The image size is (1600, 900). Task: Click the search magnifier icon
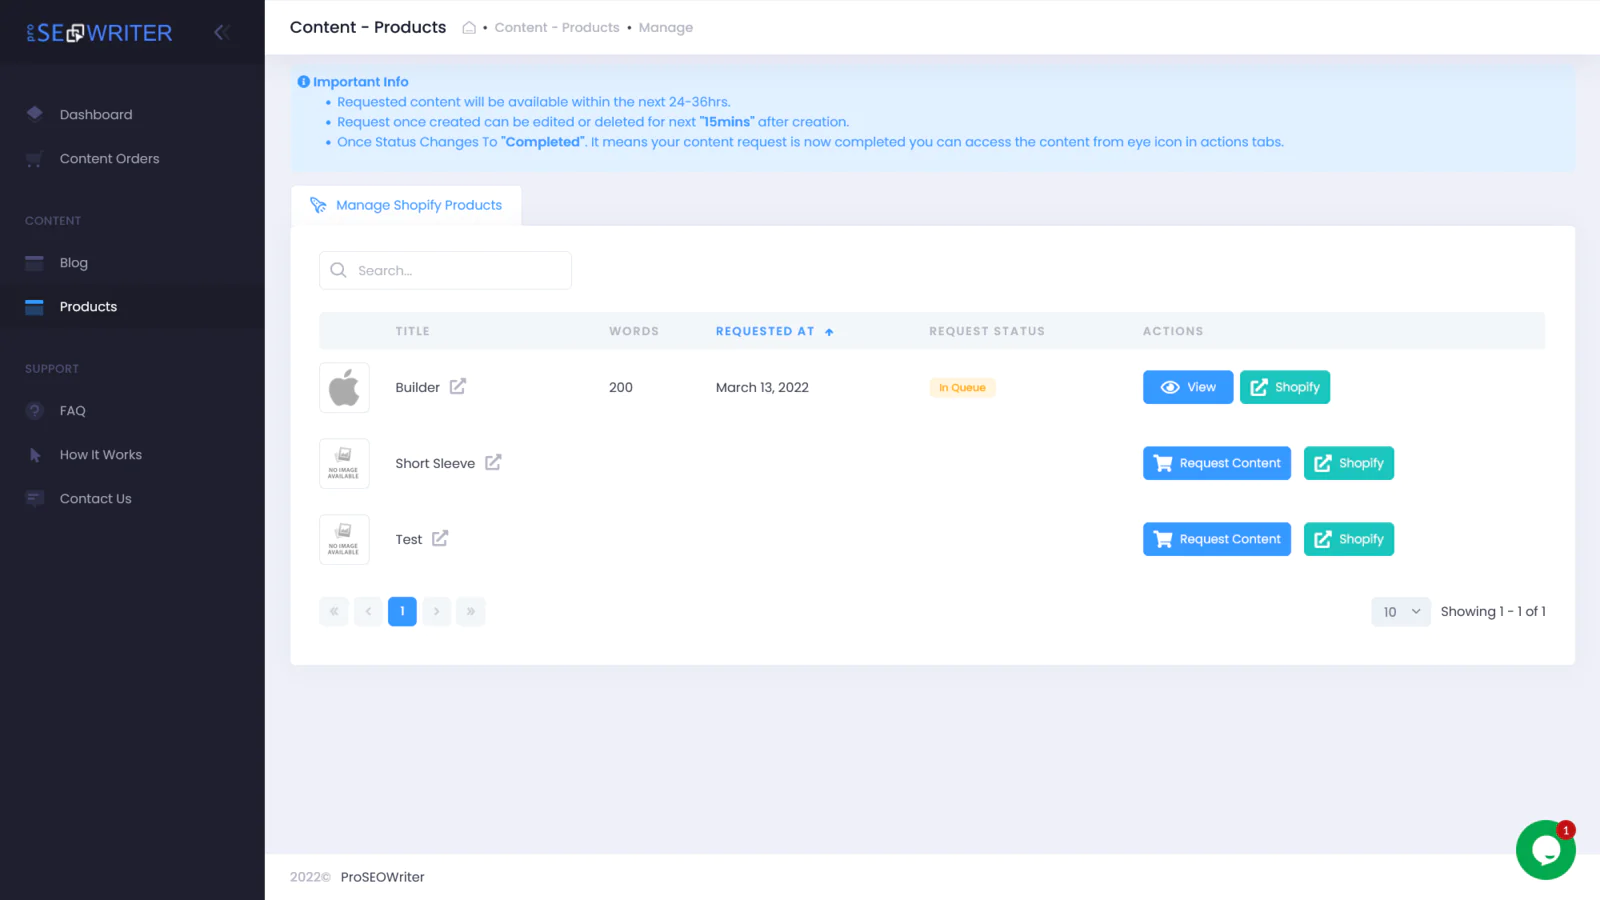[338, 270]
